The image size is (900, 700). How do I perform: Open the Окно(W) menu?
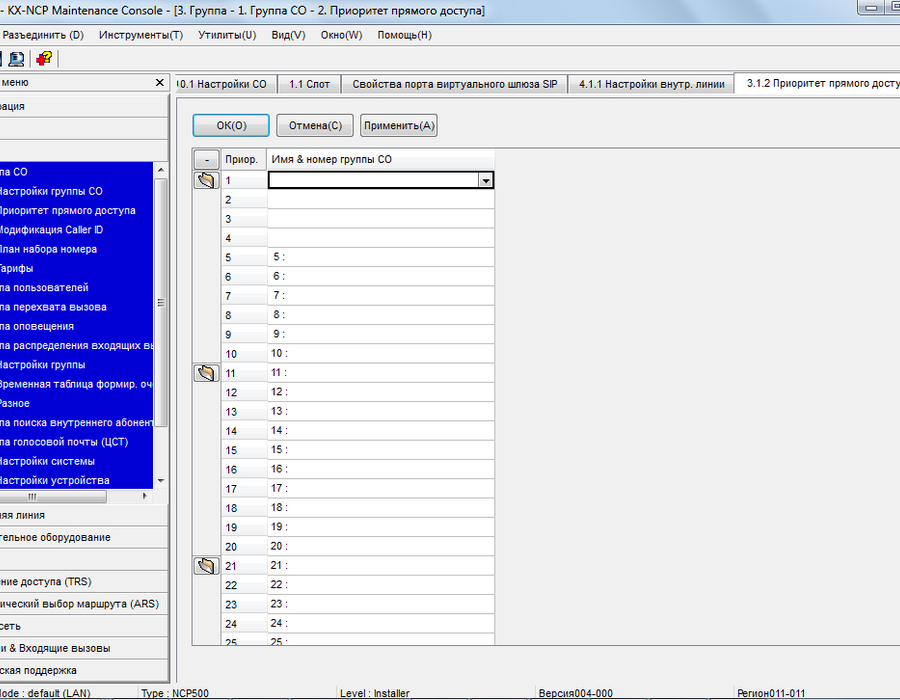(x=342, y=35)
